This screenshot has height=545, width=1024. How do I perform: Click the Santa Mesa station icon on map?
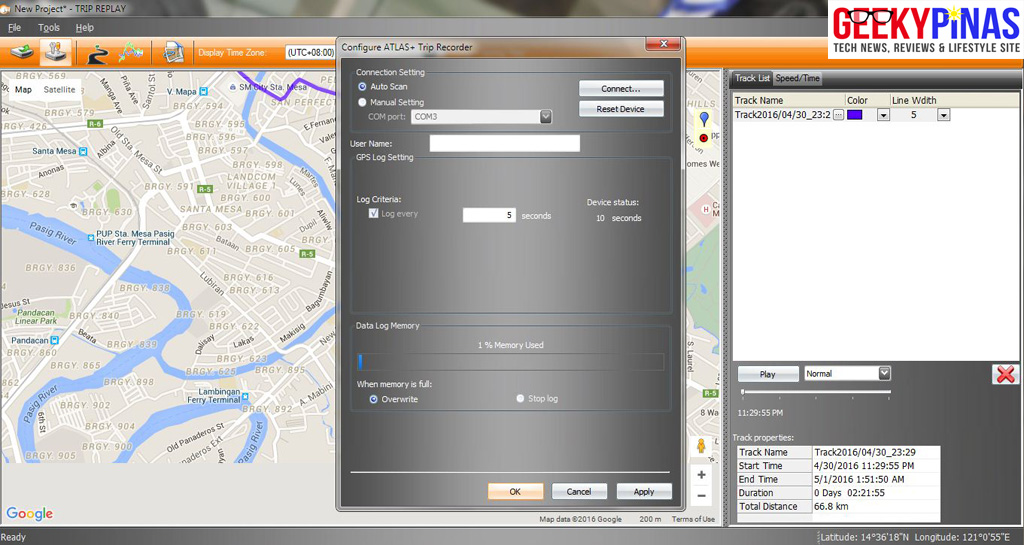click(83, 151)
